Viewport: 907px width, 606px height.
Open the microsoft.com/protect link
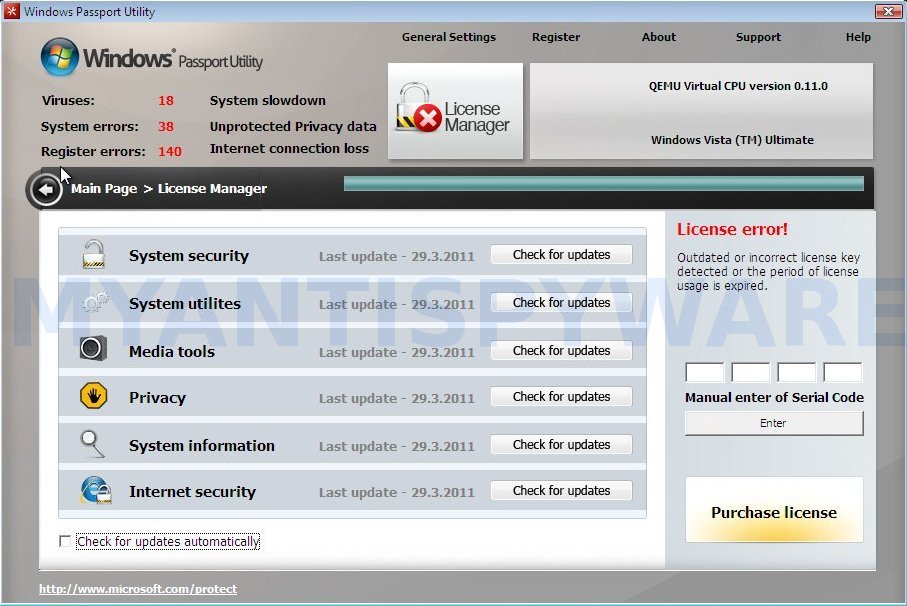tap(138, 589)
